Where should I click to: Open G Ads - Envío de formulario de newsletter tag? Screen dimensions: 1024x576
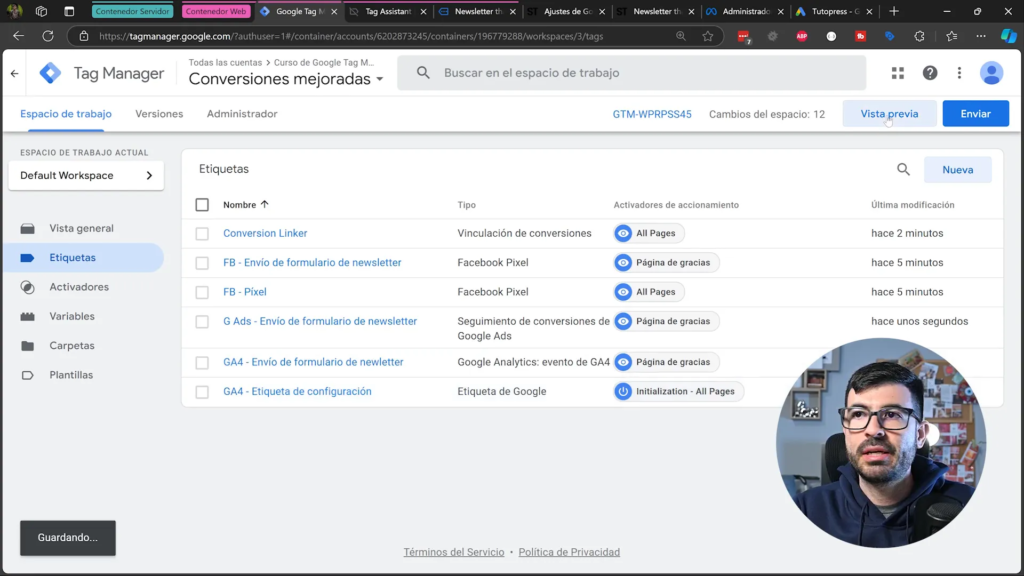320,321
